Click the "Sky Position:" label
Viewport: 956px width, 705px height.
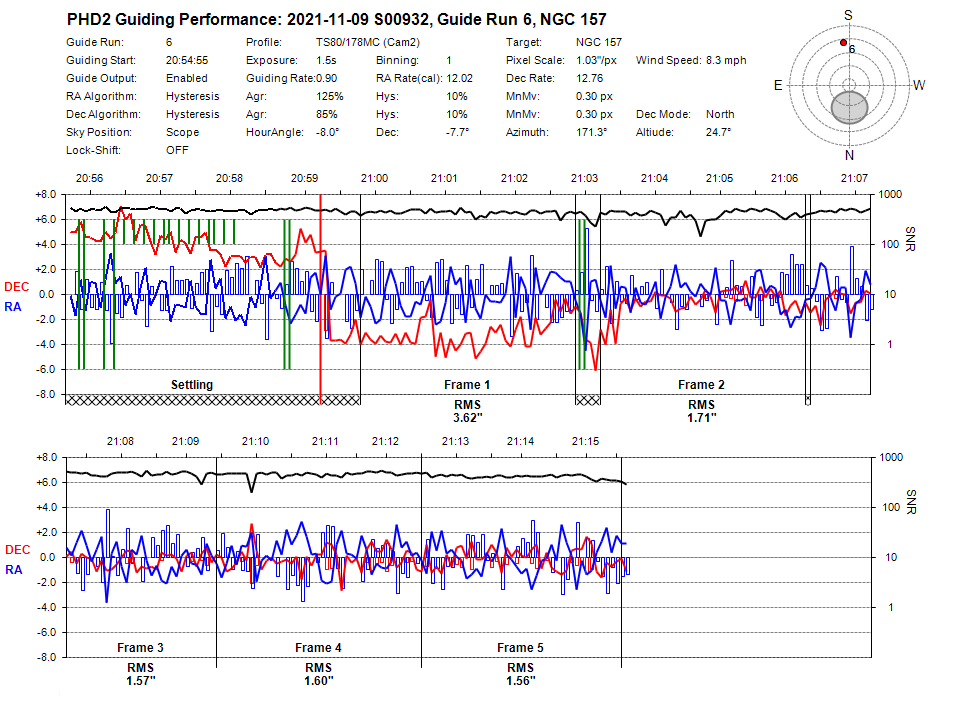(x=99, y=132)
